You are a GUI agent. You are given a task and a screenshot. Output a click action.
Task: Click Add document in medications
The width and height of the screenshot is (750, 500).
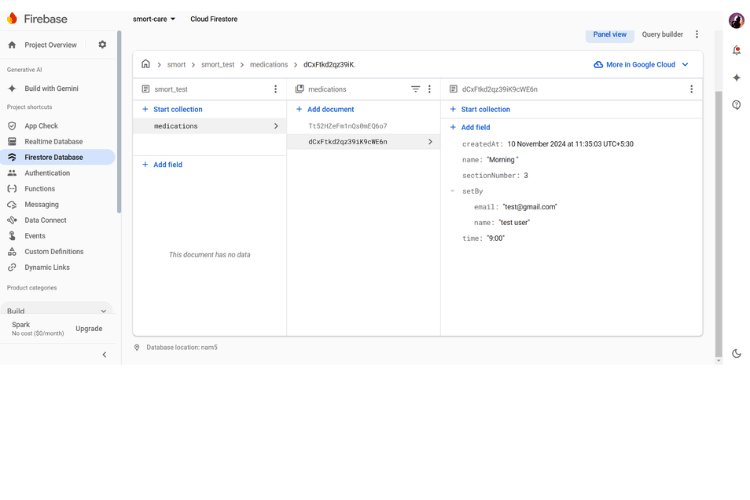click(x=325, y=109)
